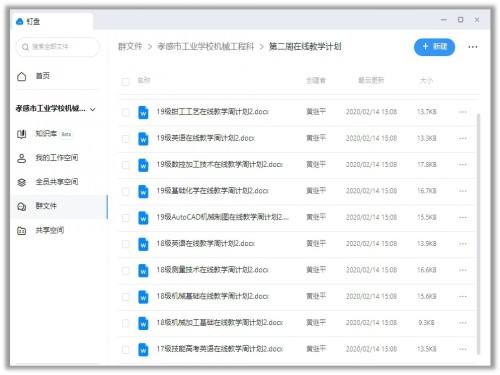Image resolution: width=500 pixels, height=375 pixels.
Task: Sort by 创建者 column header
Action: pos(316,80)
